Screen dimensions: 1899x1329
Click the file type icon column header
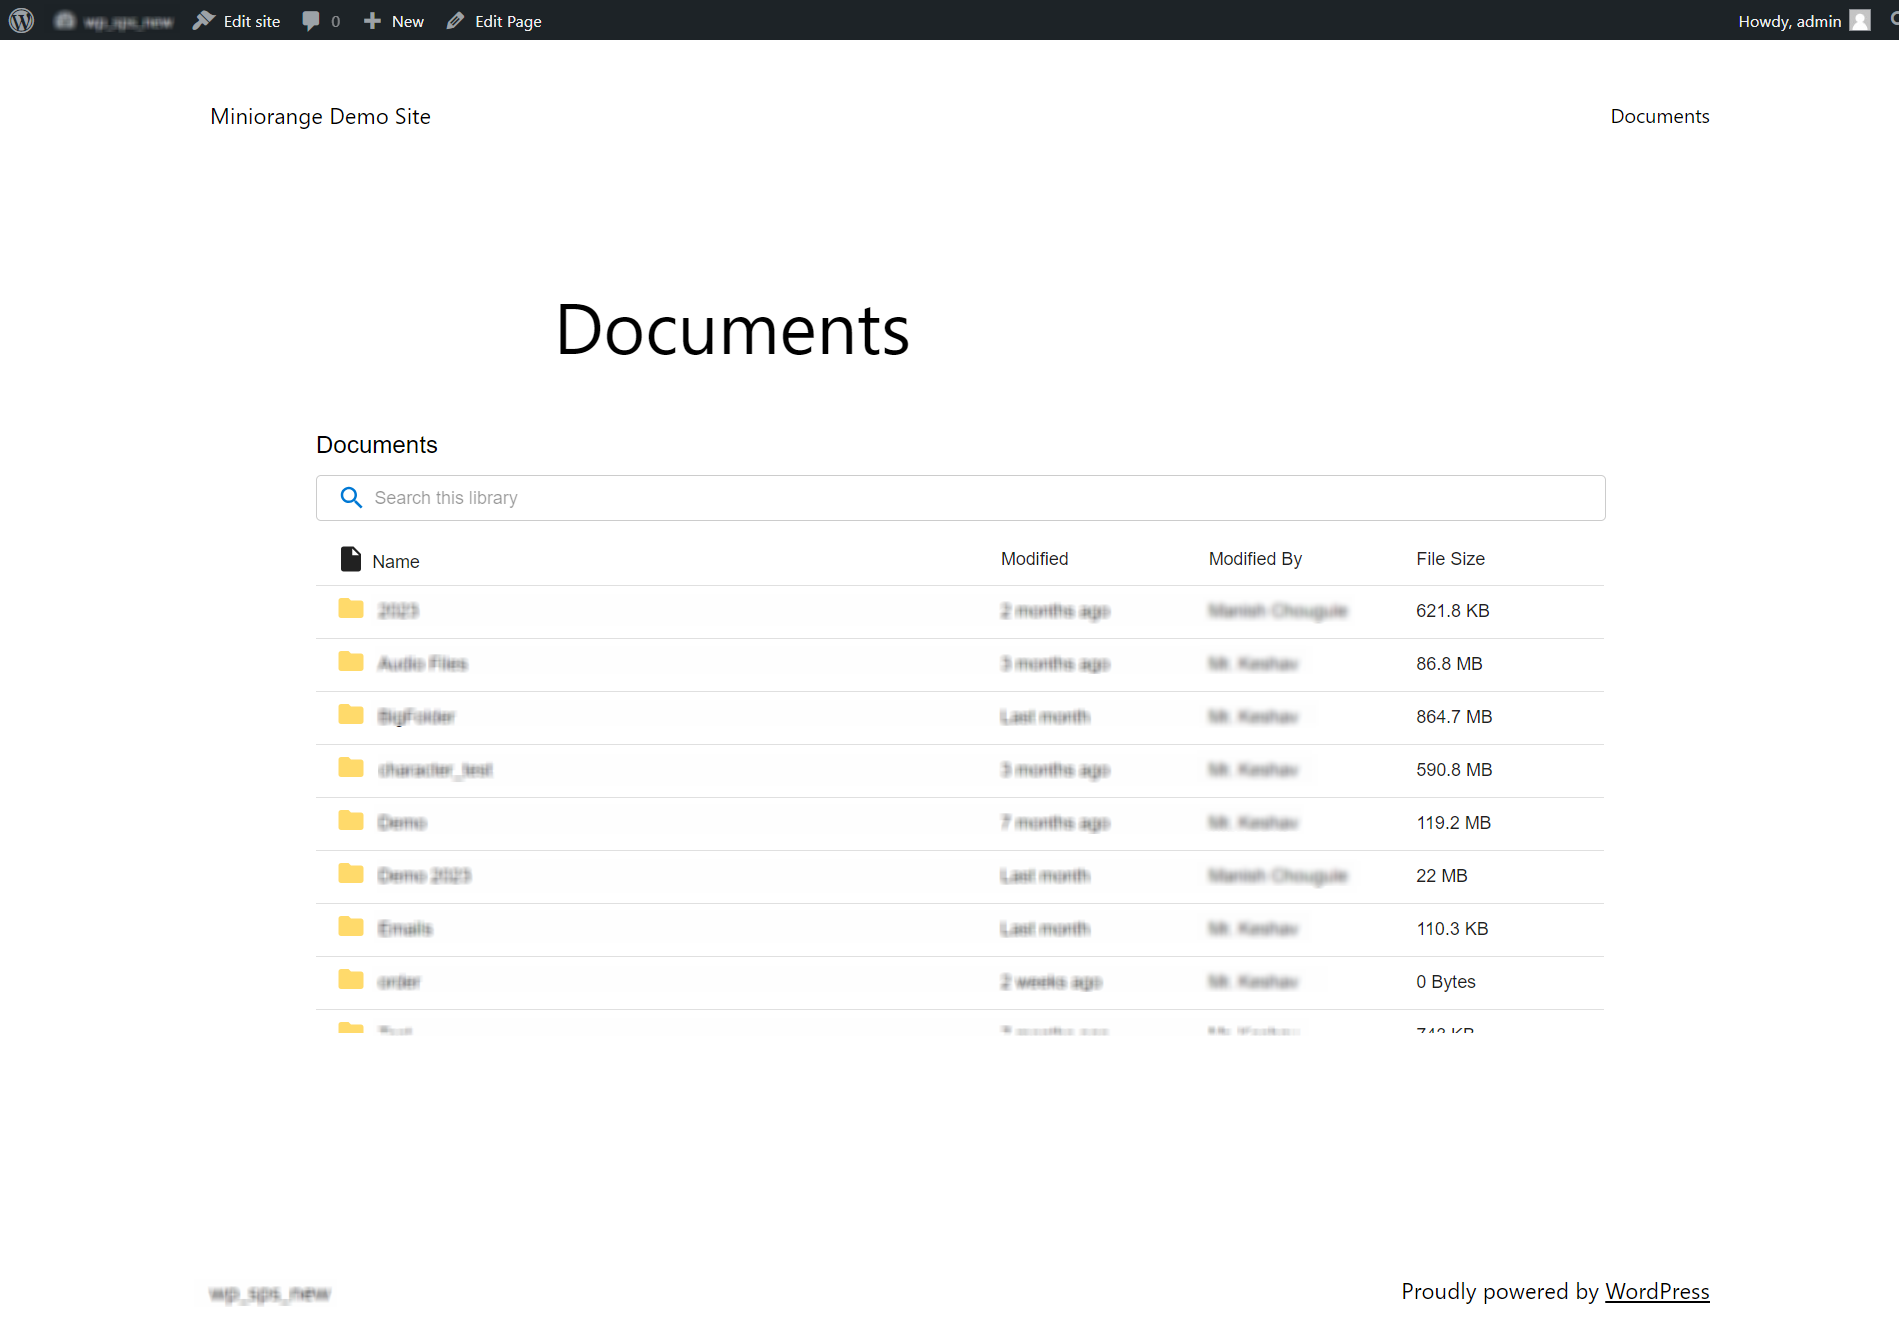(351, 559)
